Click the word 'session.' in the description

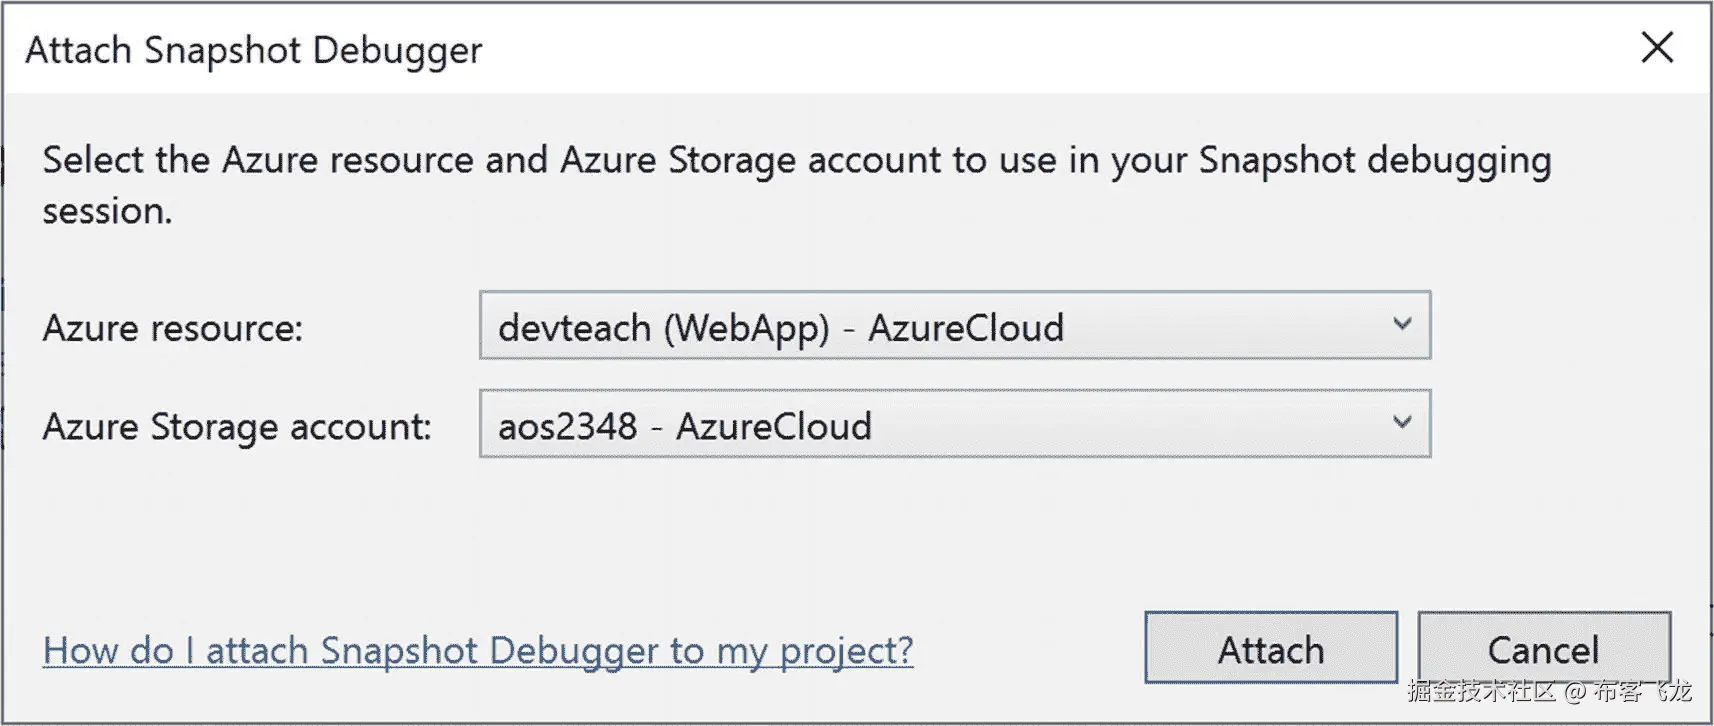pyautogui.click(x=107, y=211)
